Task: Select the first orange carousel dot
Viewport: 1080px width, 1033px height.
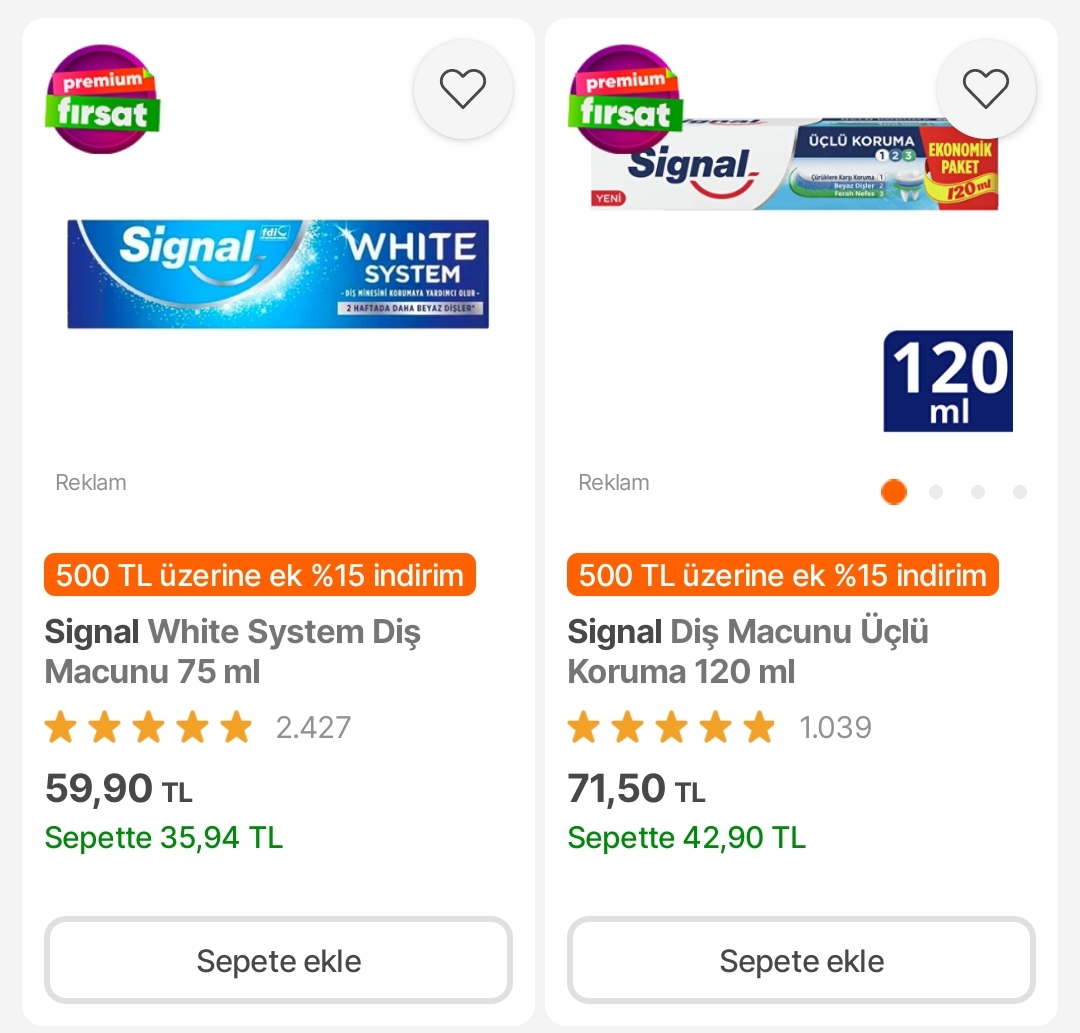Action: pyautogui.click(x=893, y=492)
